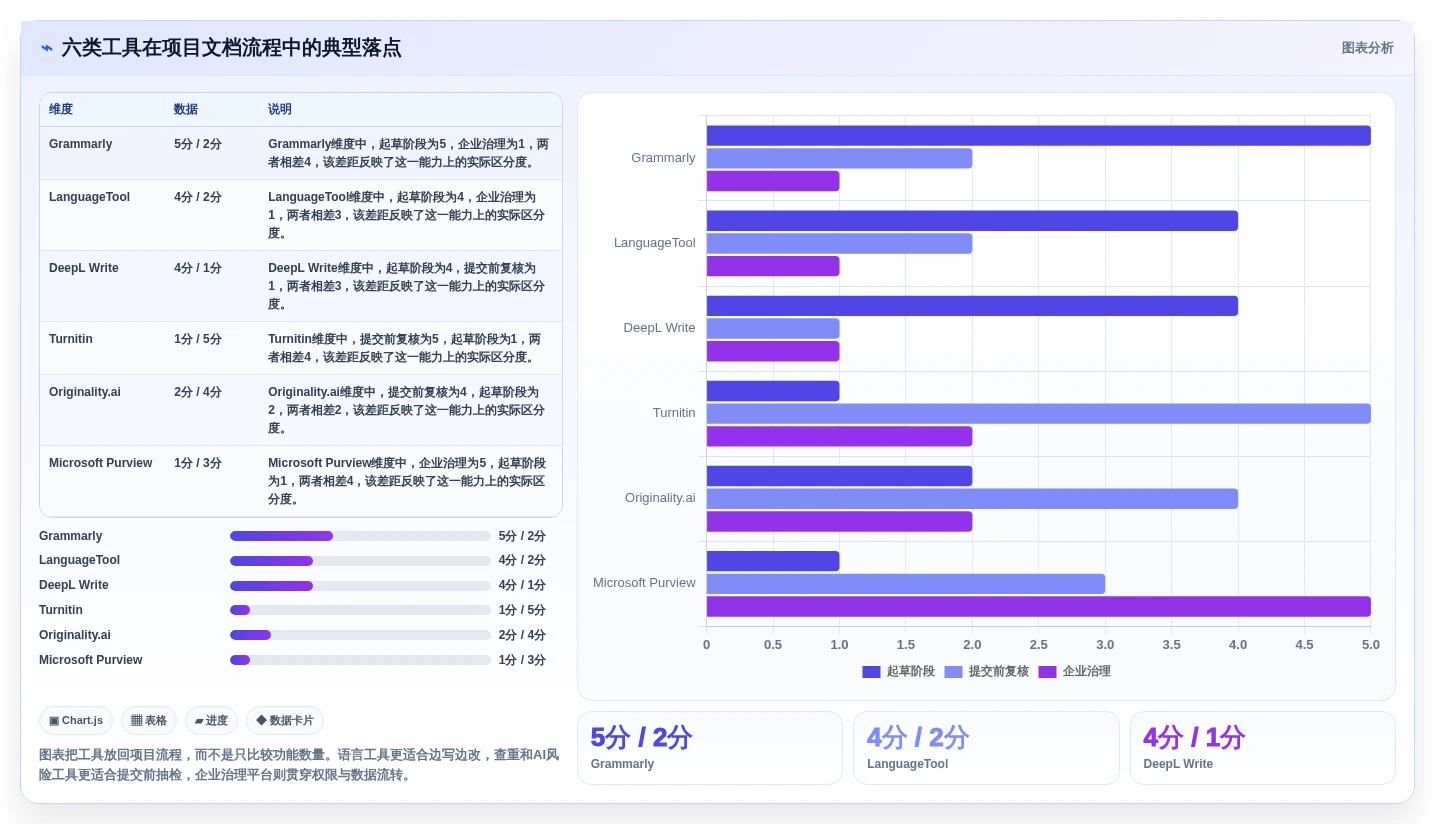Viewport: 1435px width, 824px height.
Task: Click LanguageTool in the table's 维度 column
Action: [89, 197]
